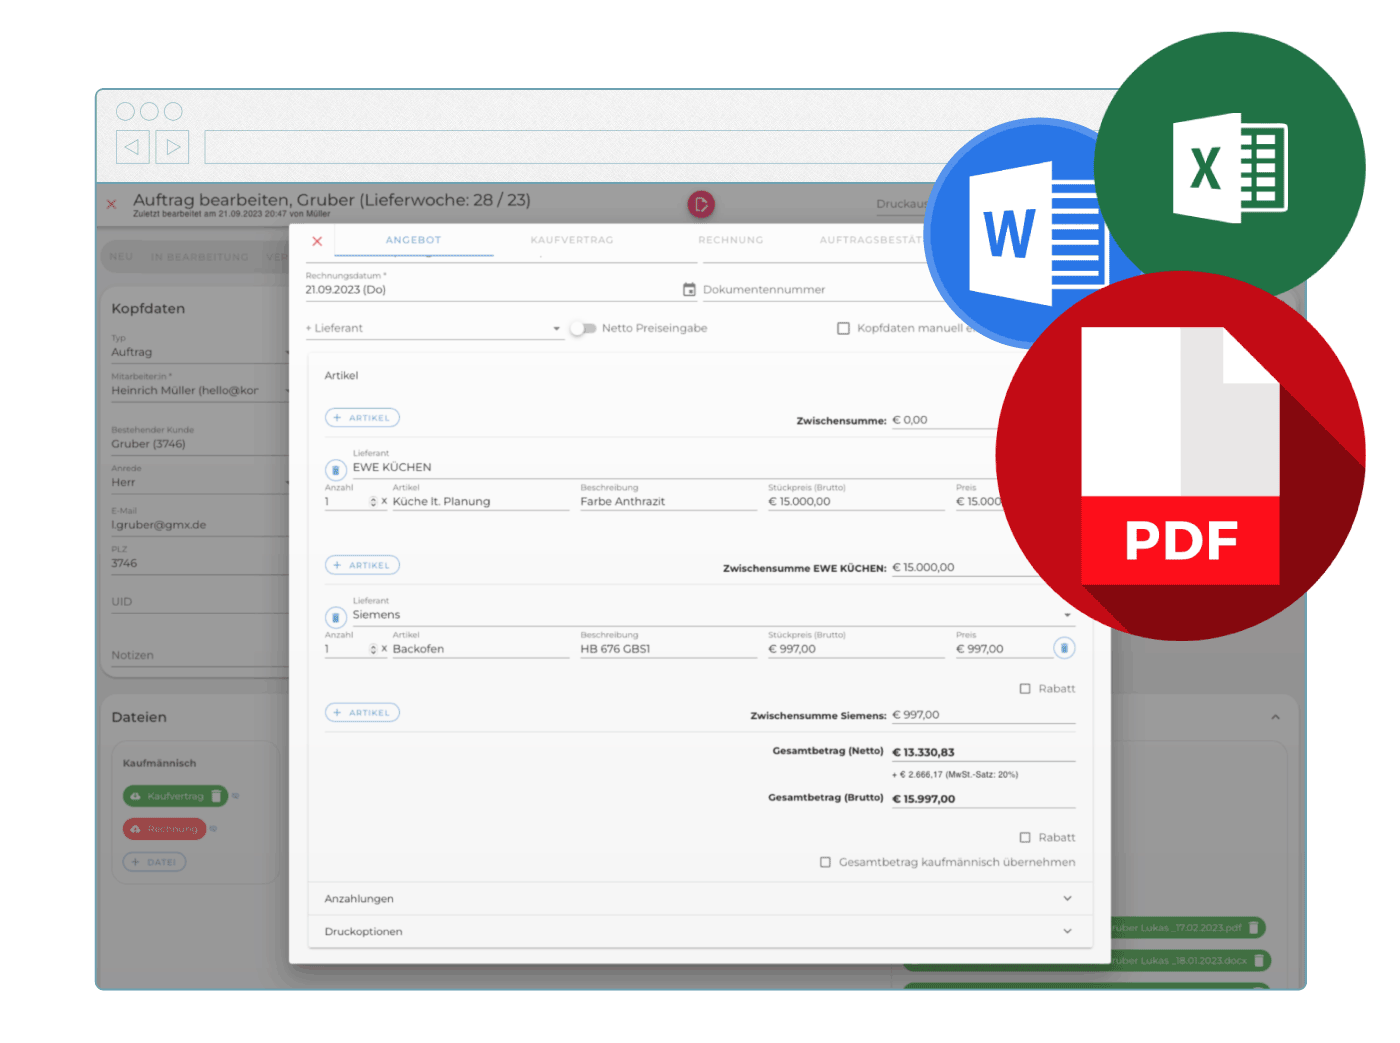1400x1043 pixels.
Task: Delete the 18.01.2023.docx file
Action: [x=1260, y=960]
